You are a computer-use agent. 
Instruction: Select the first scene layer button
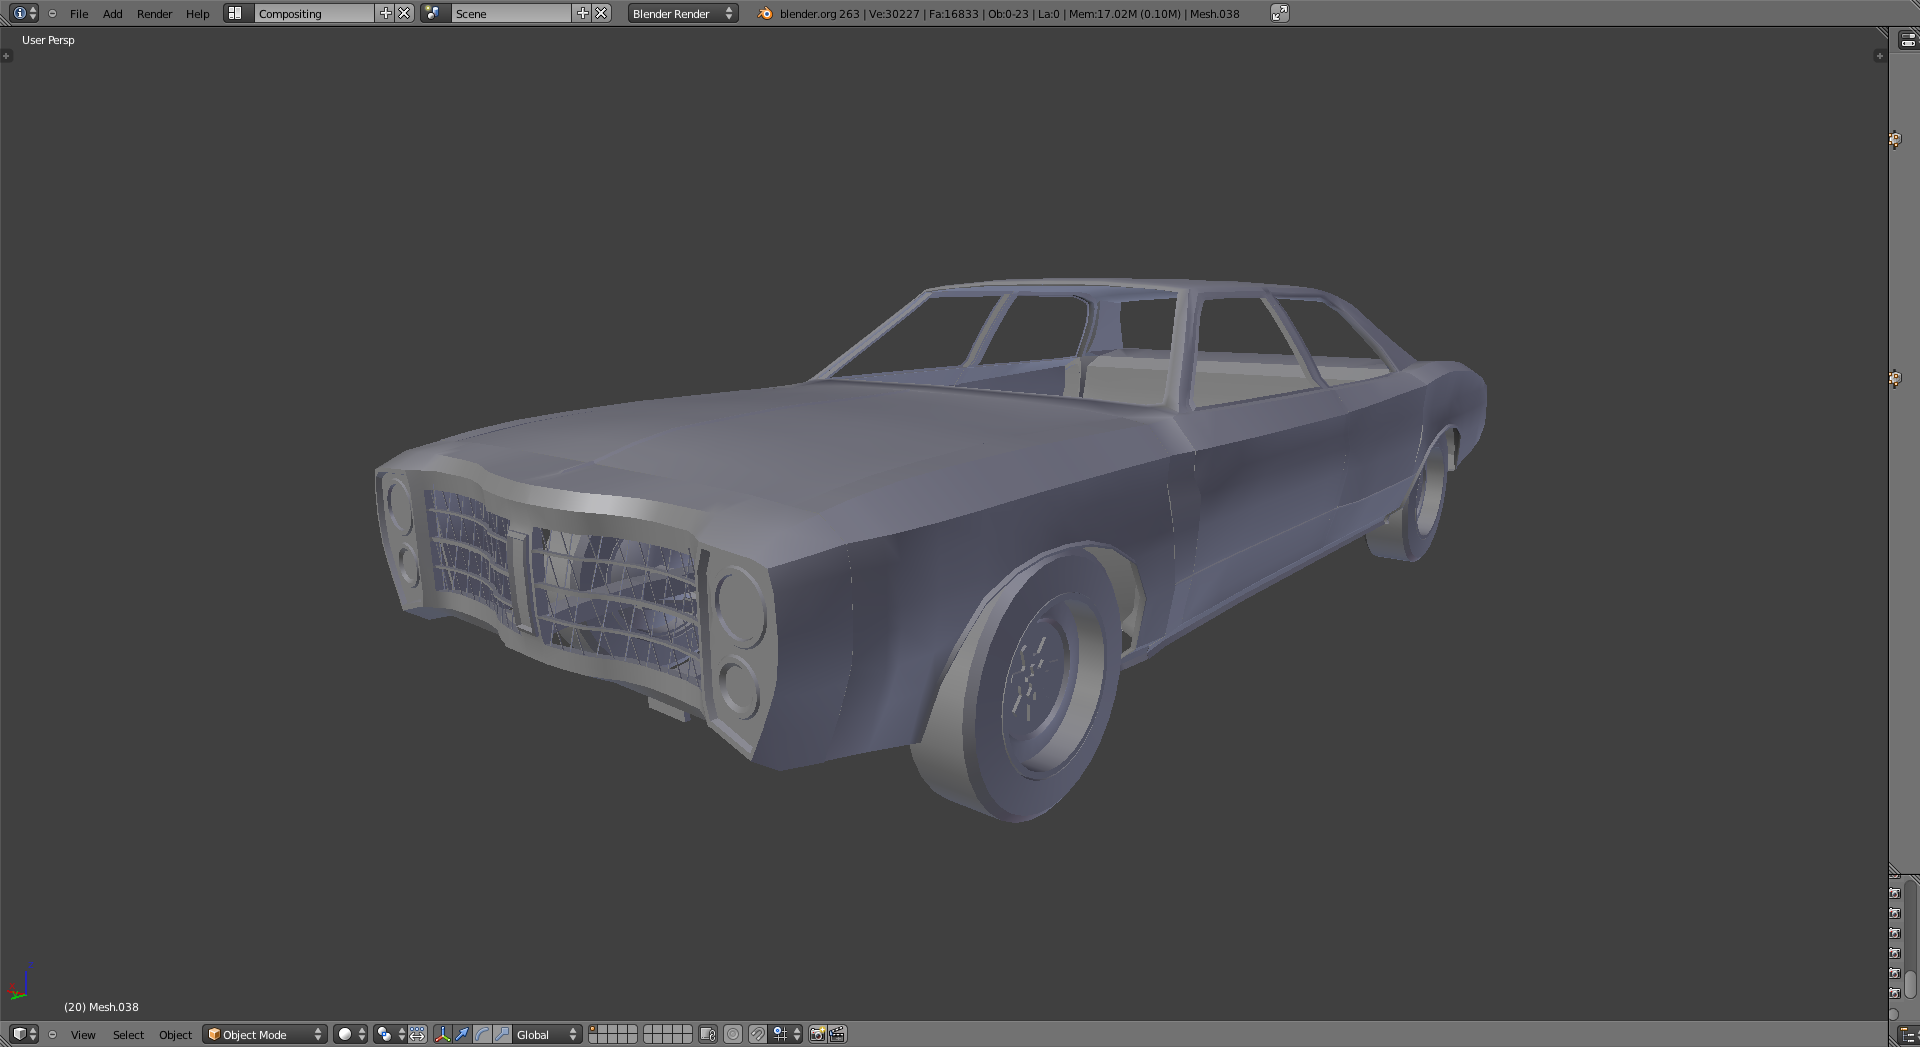point(594,1030)
